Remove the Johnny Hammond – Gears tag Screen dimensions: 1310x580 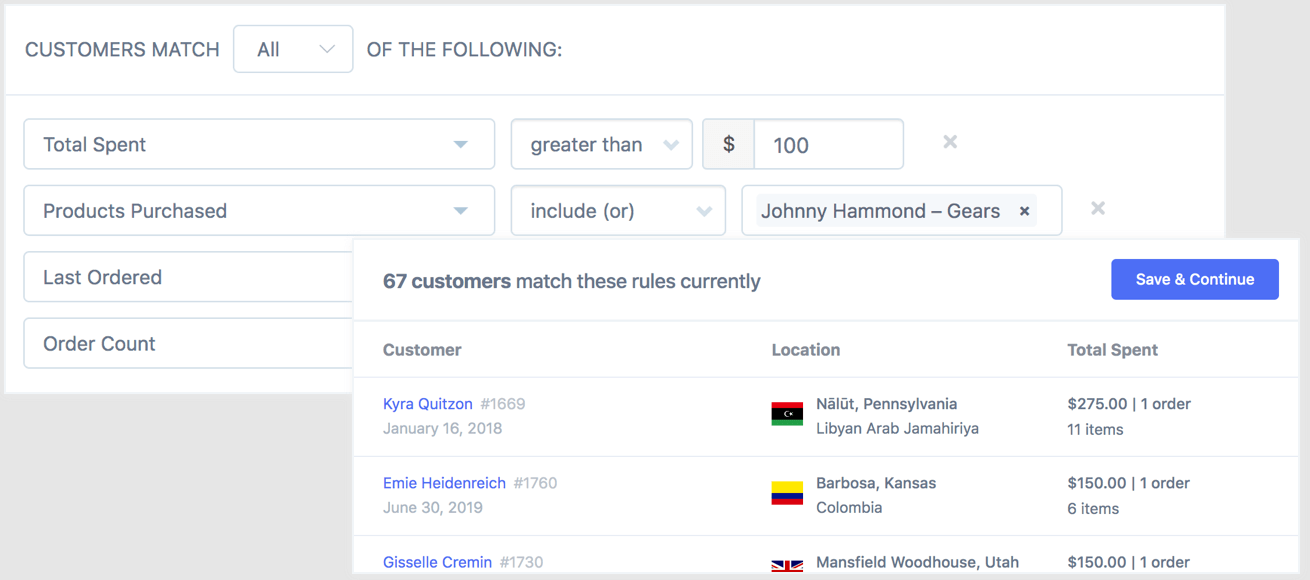point(1024,211)
